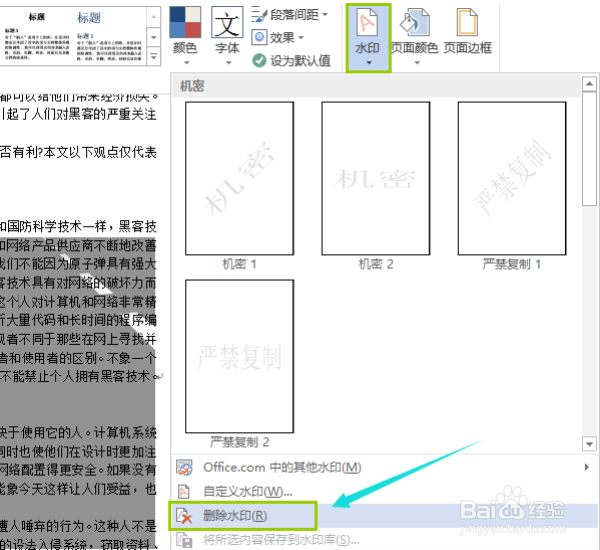Click the watermark gallery scroll down arrow
The image size is (600, 550).
click(x=589, y=444)
